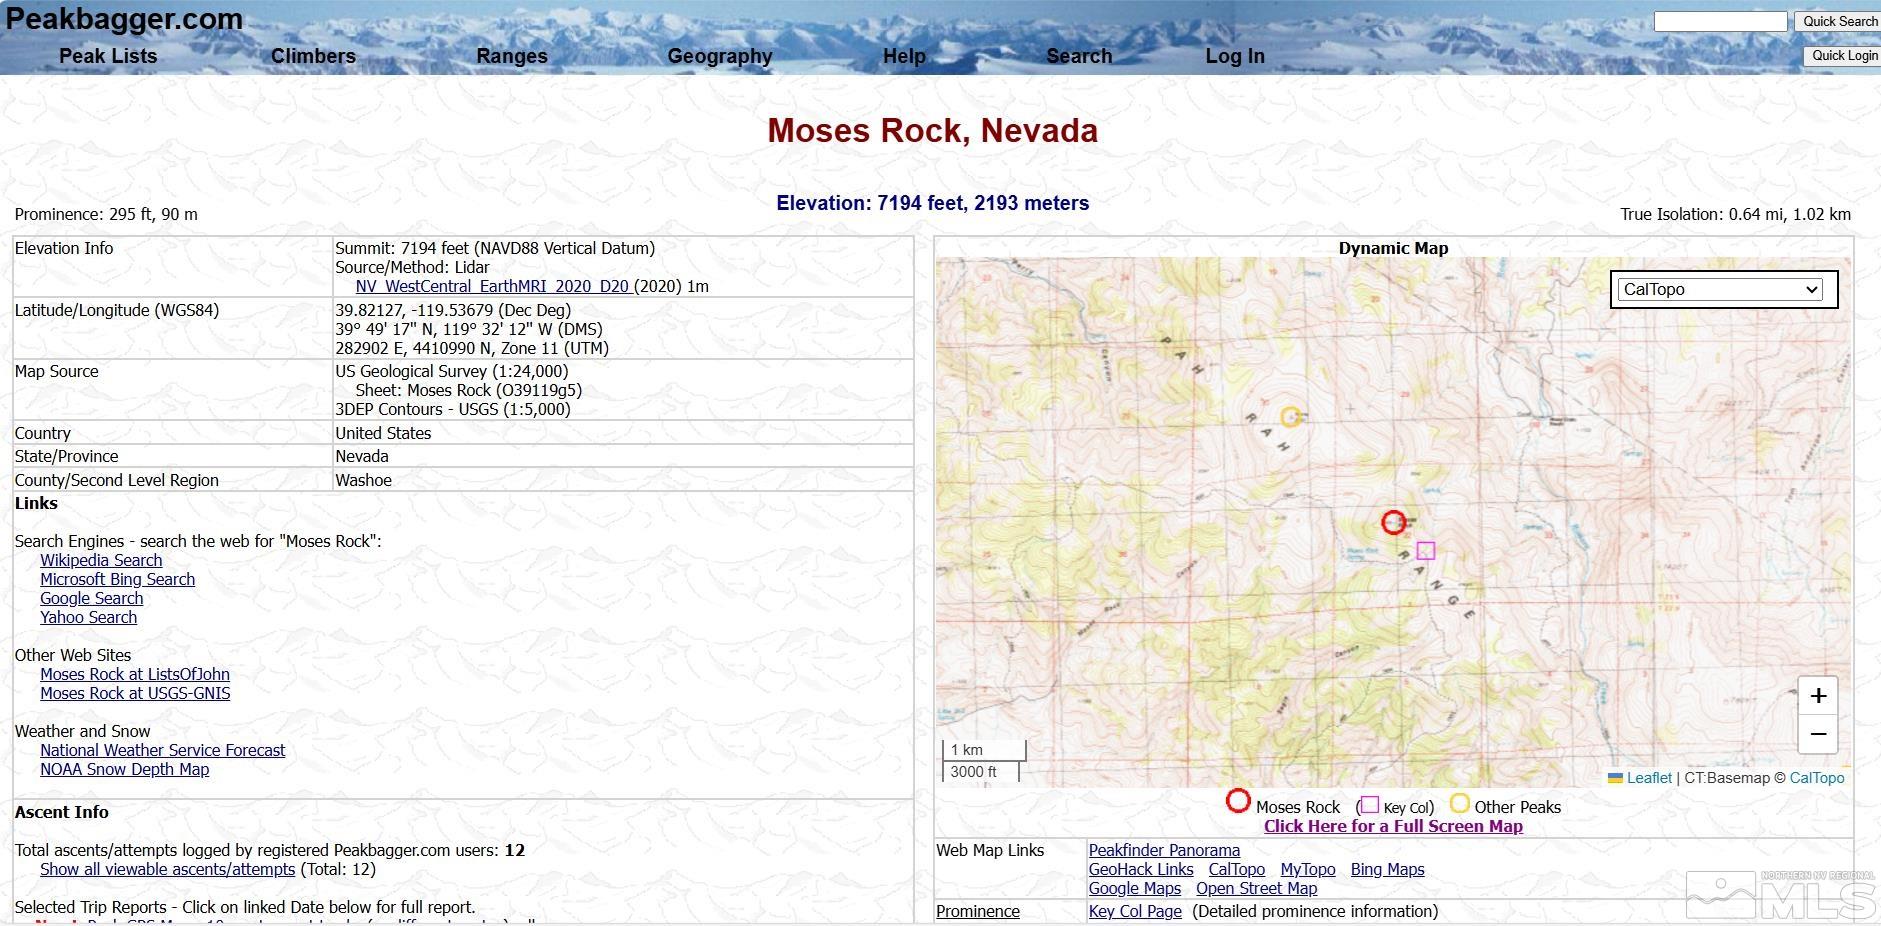
Task: Open the CalTopo map layer dropdown
Action: (x=1720, y=290)
